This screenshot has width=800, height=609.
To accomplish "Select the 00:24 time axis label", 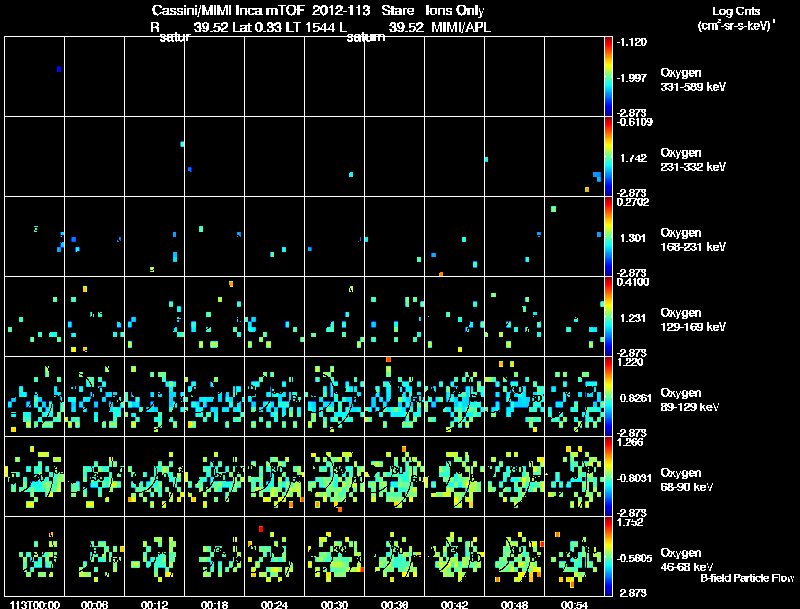I will 274,605.
